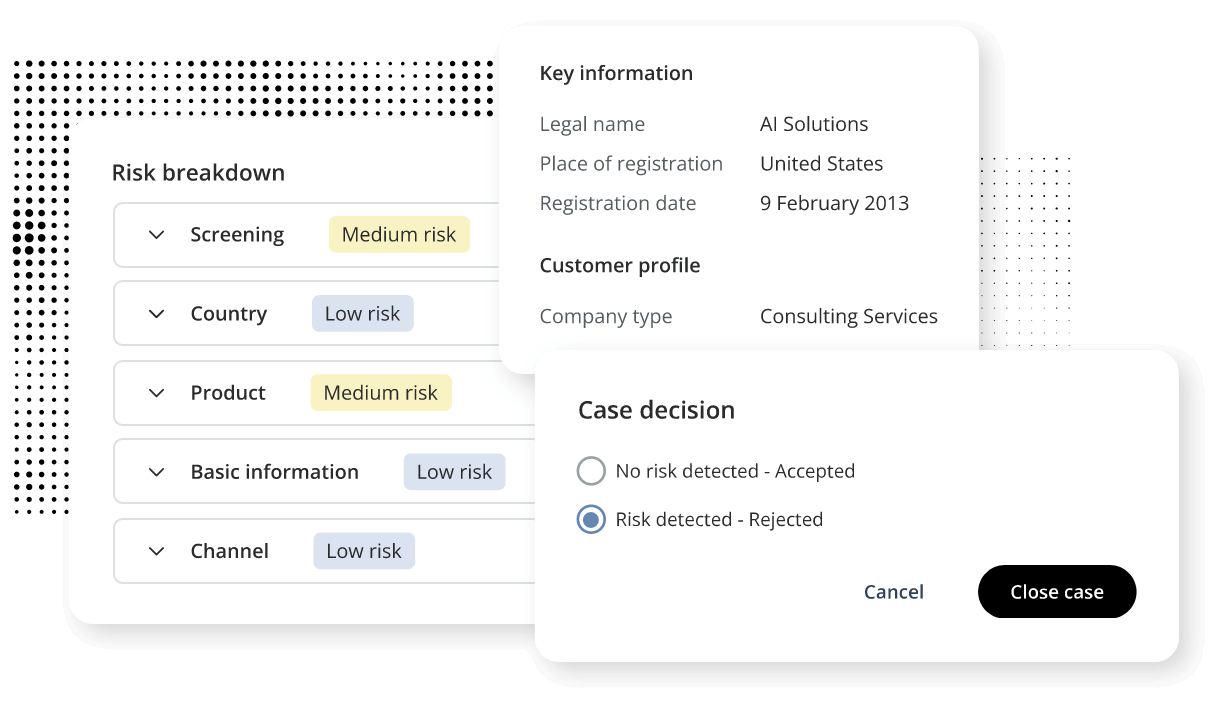Expand the Country risk row chevron

pyautogui.click(x=156, y=314)
